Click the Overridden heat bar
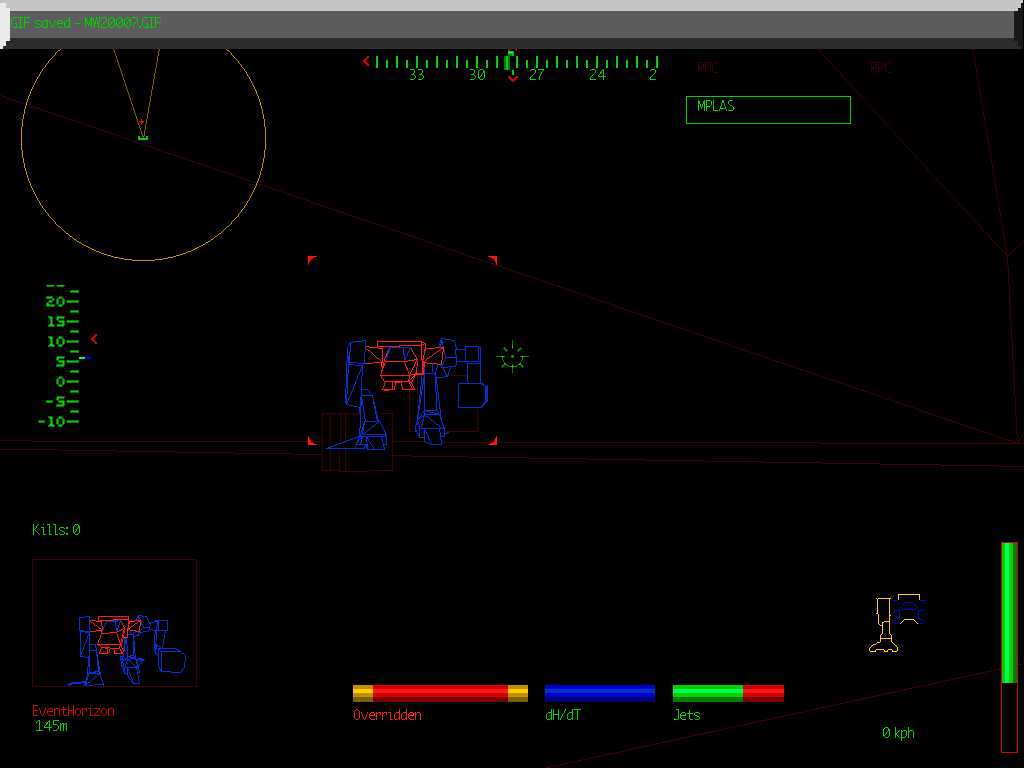1024x768 pixels. click(440, 693)
